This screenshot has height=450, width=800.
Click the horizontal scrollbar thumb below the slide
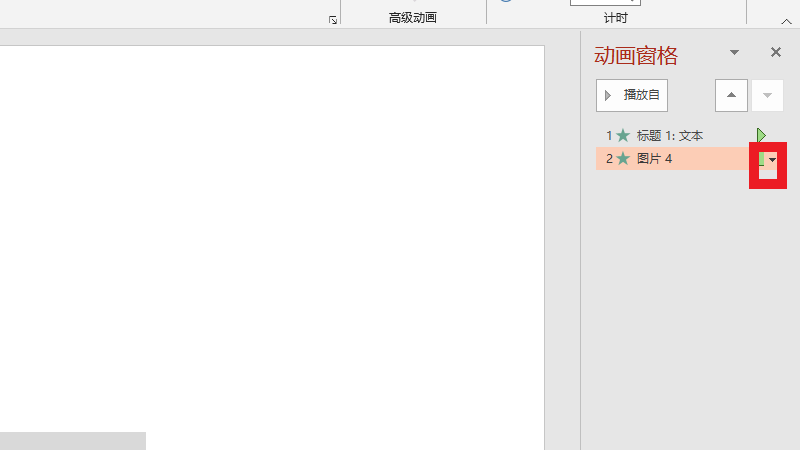pos(72,440)
